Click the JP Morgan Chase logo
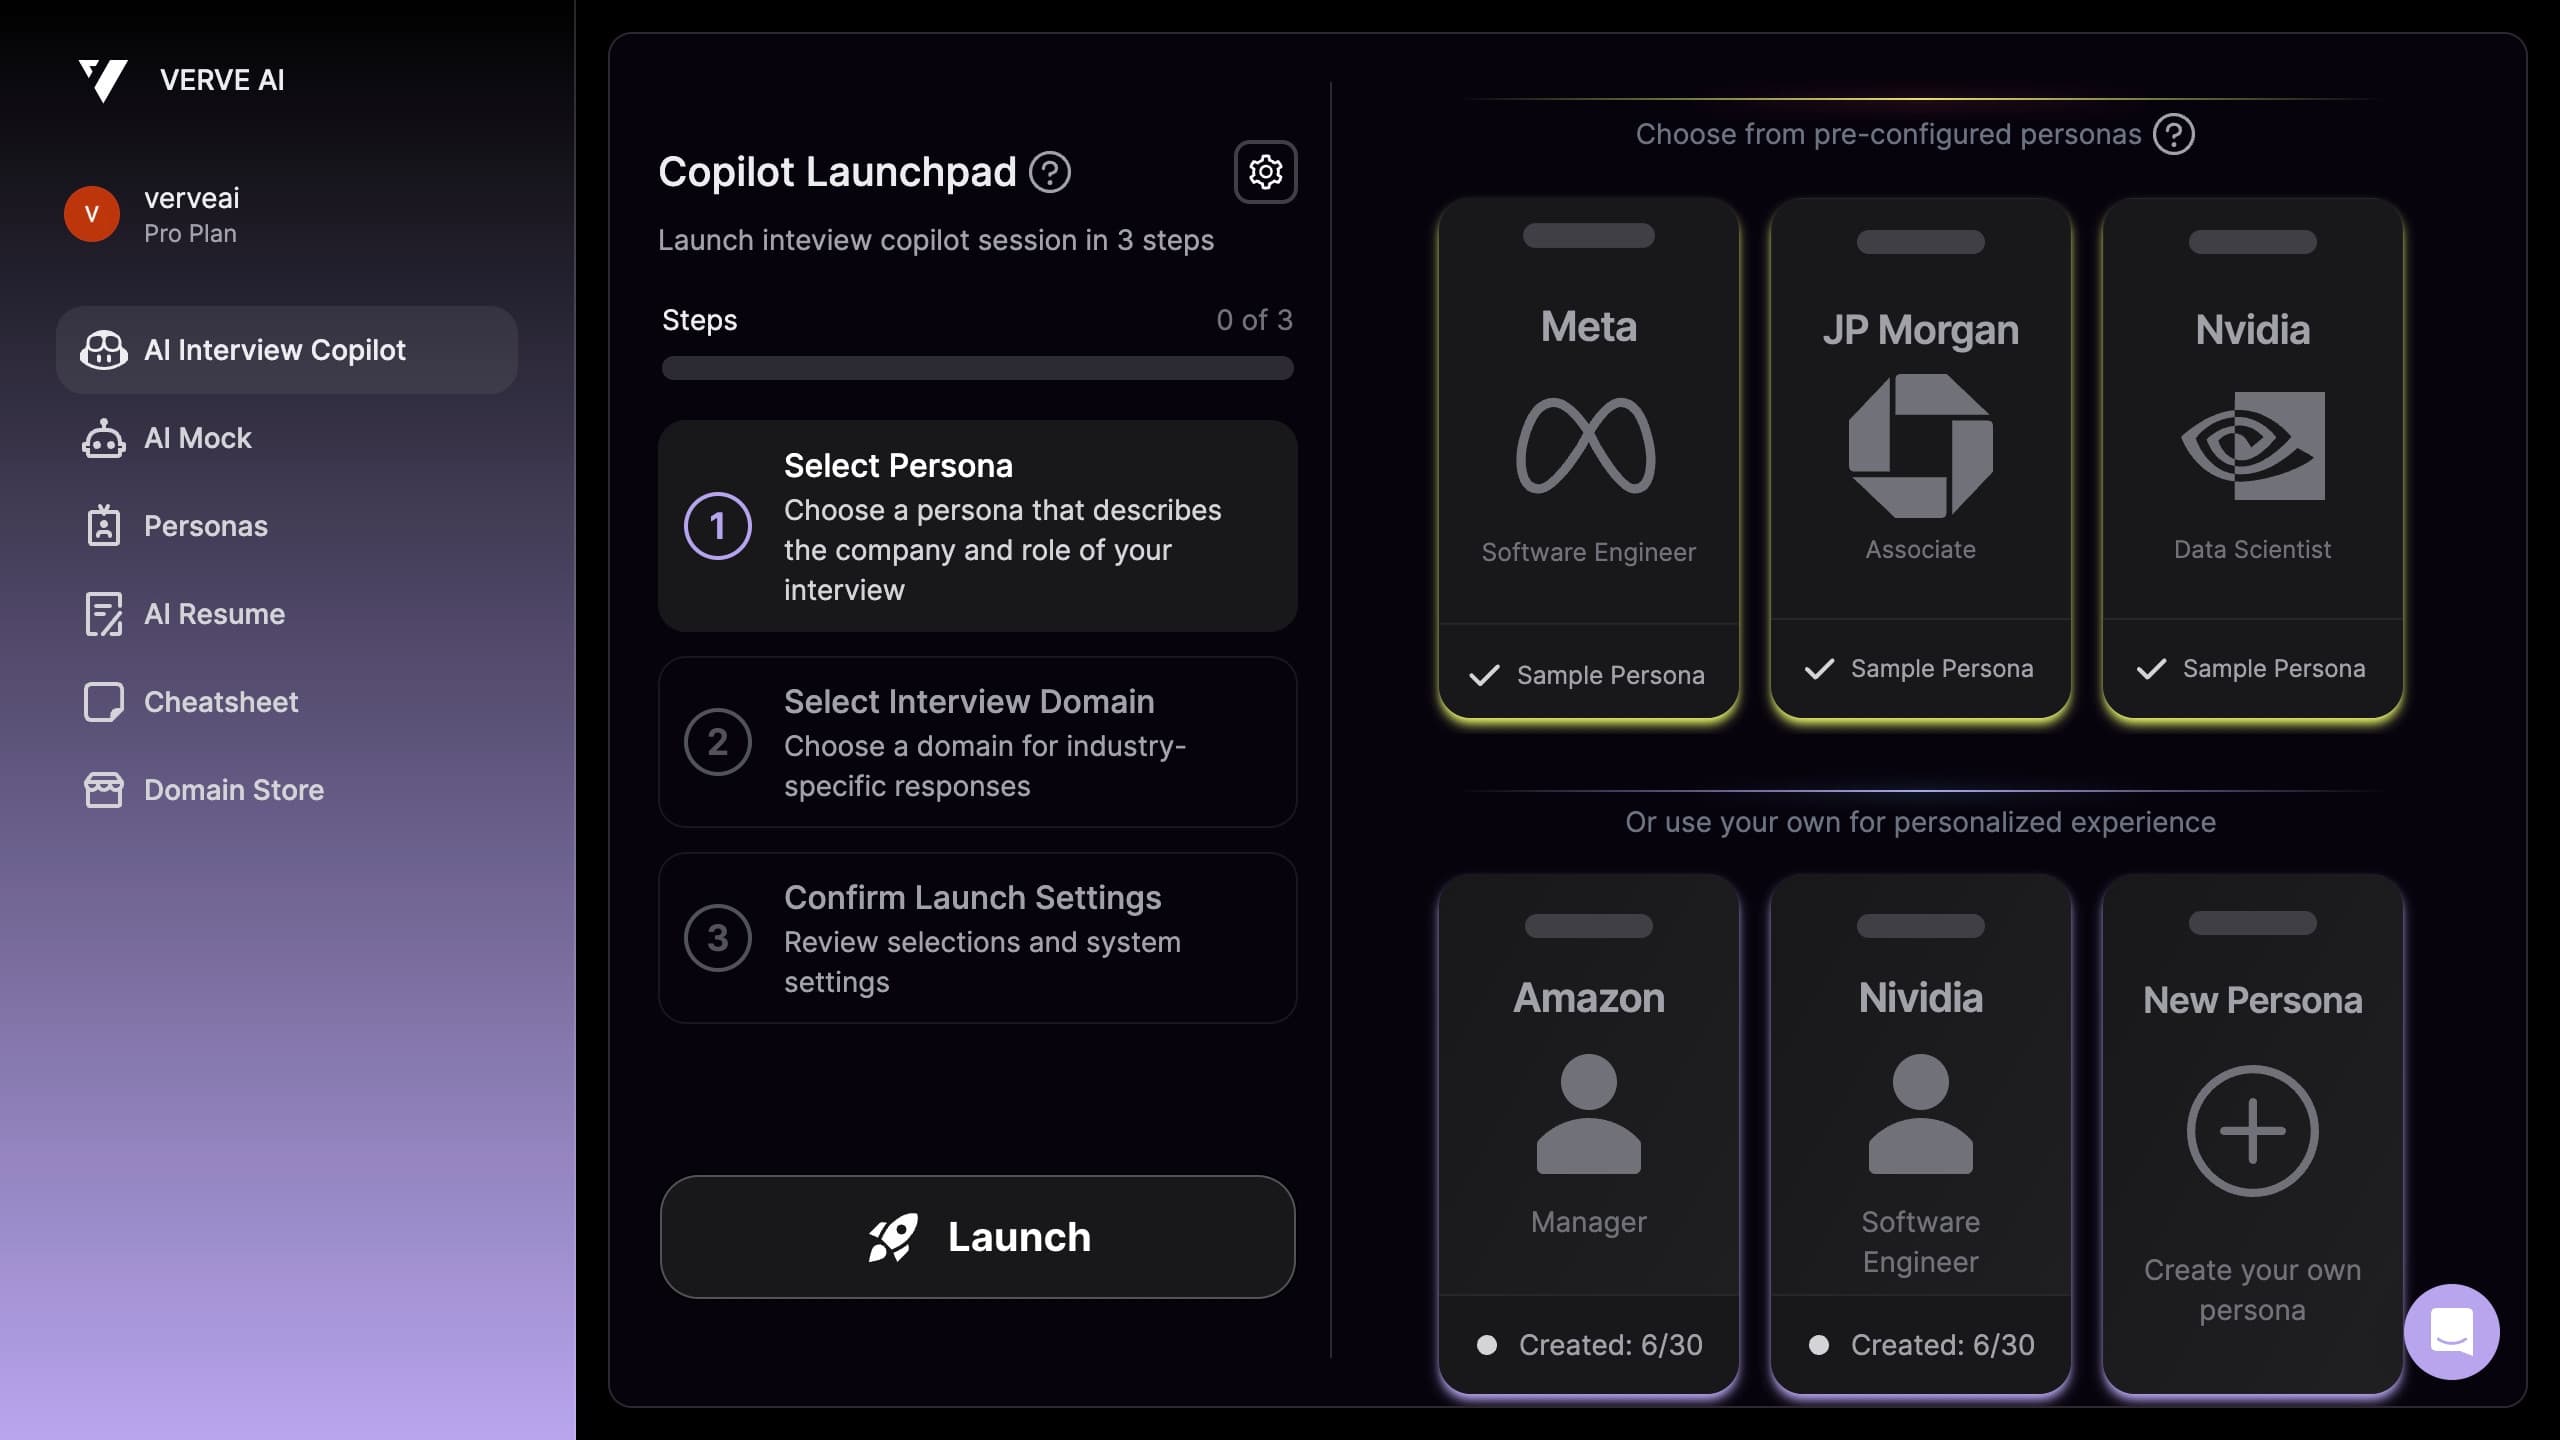This screenshot has height=1440, width=2560. click(1921, 446)
